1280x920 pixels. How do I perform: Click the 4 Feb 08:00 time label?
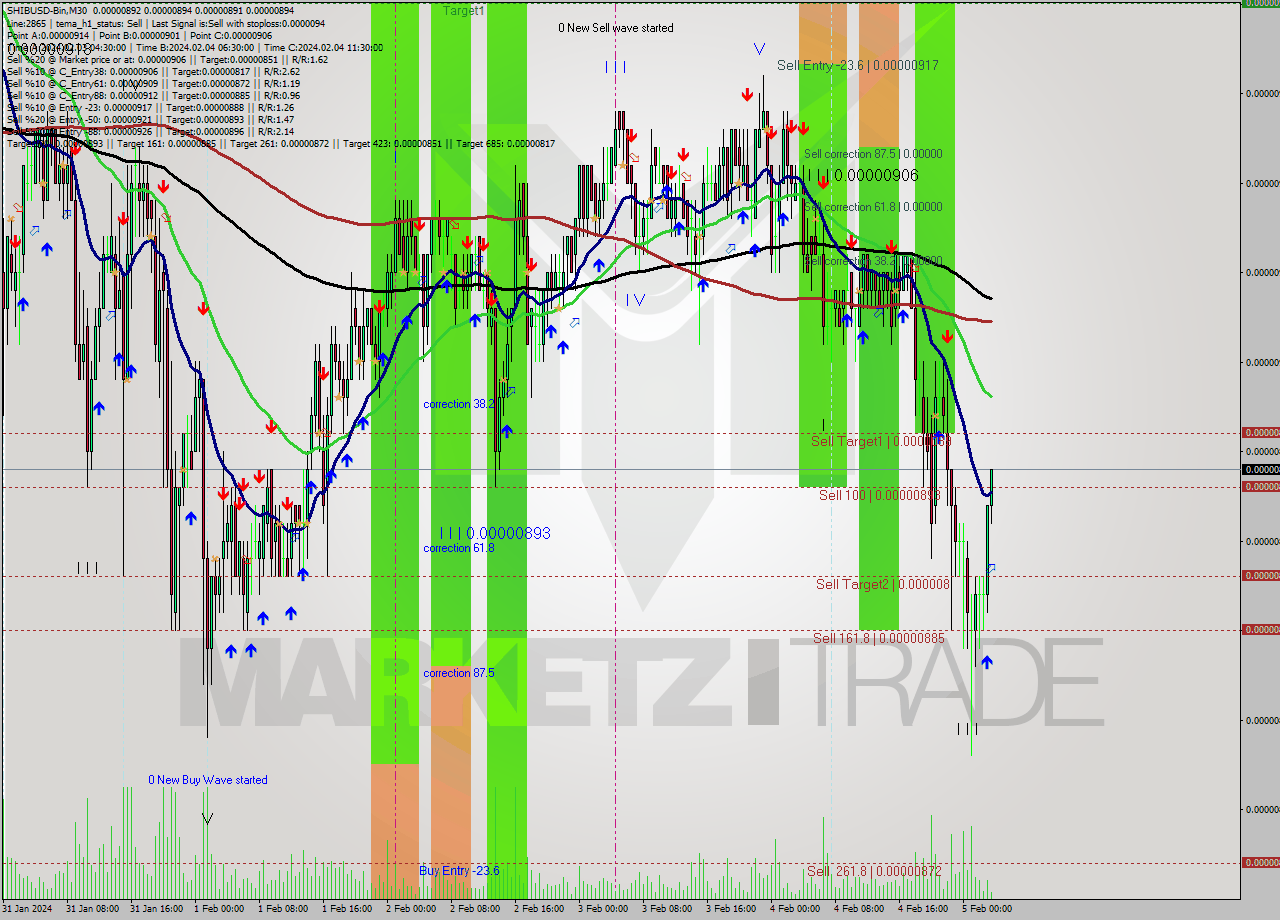point(858,909)
